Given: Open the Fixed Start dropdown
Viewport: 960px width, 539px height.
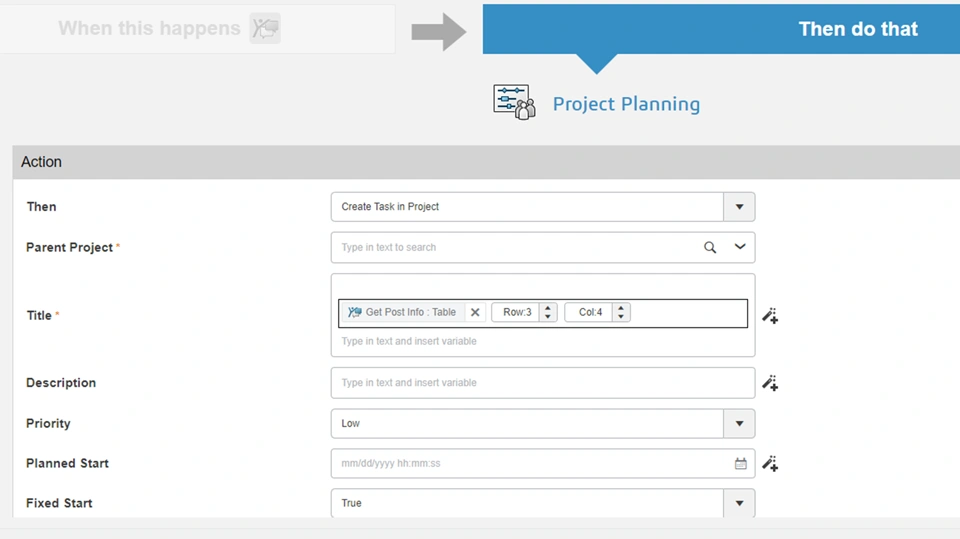Looking at the screenshot, I should click(x=739, y=503).
